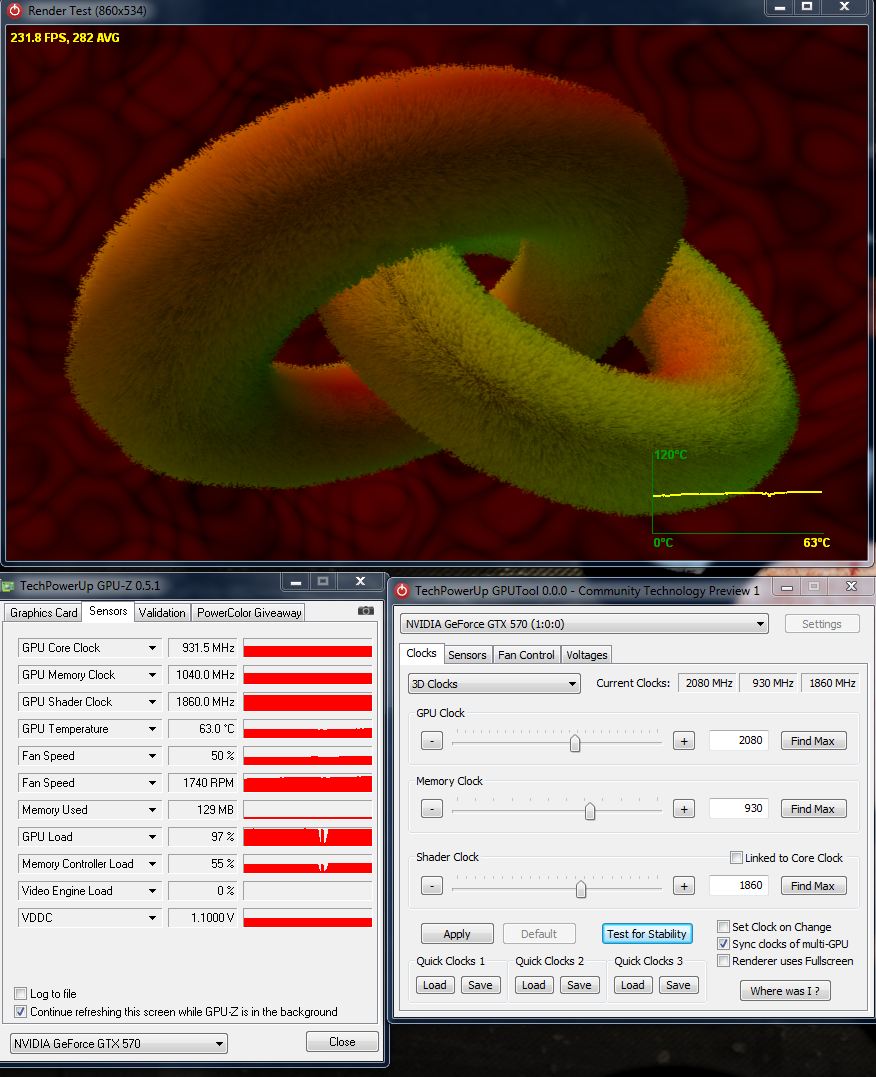Click Shader Clock value field 1860

[739, 885]
